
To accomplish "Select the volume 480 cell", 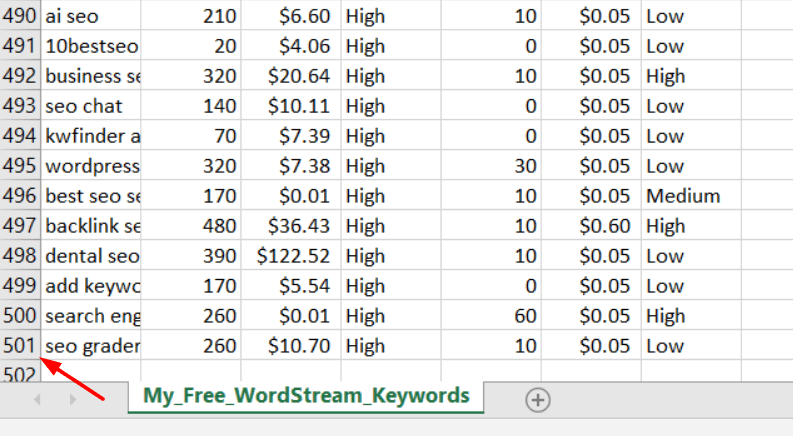I will (191, 226).
